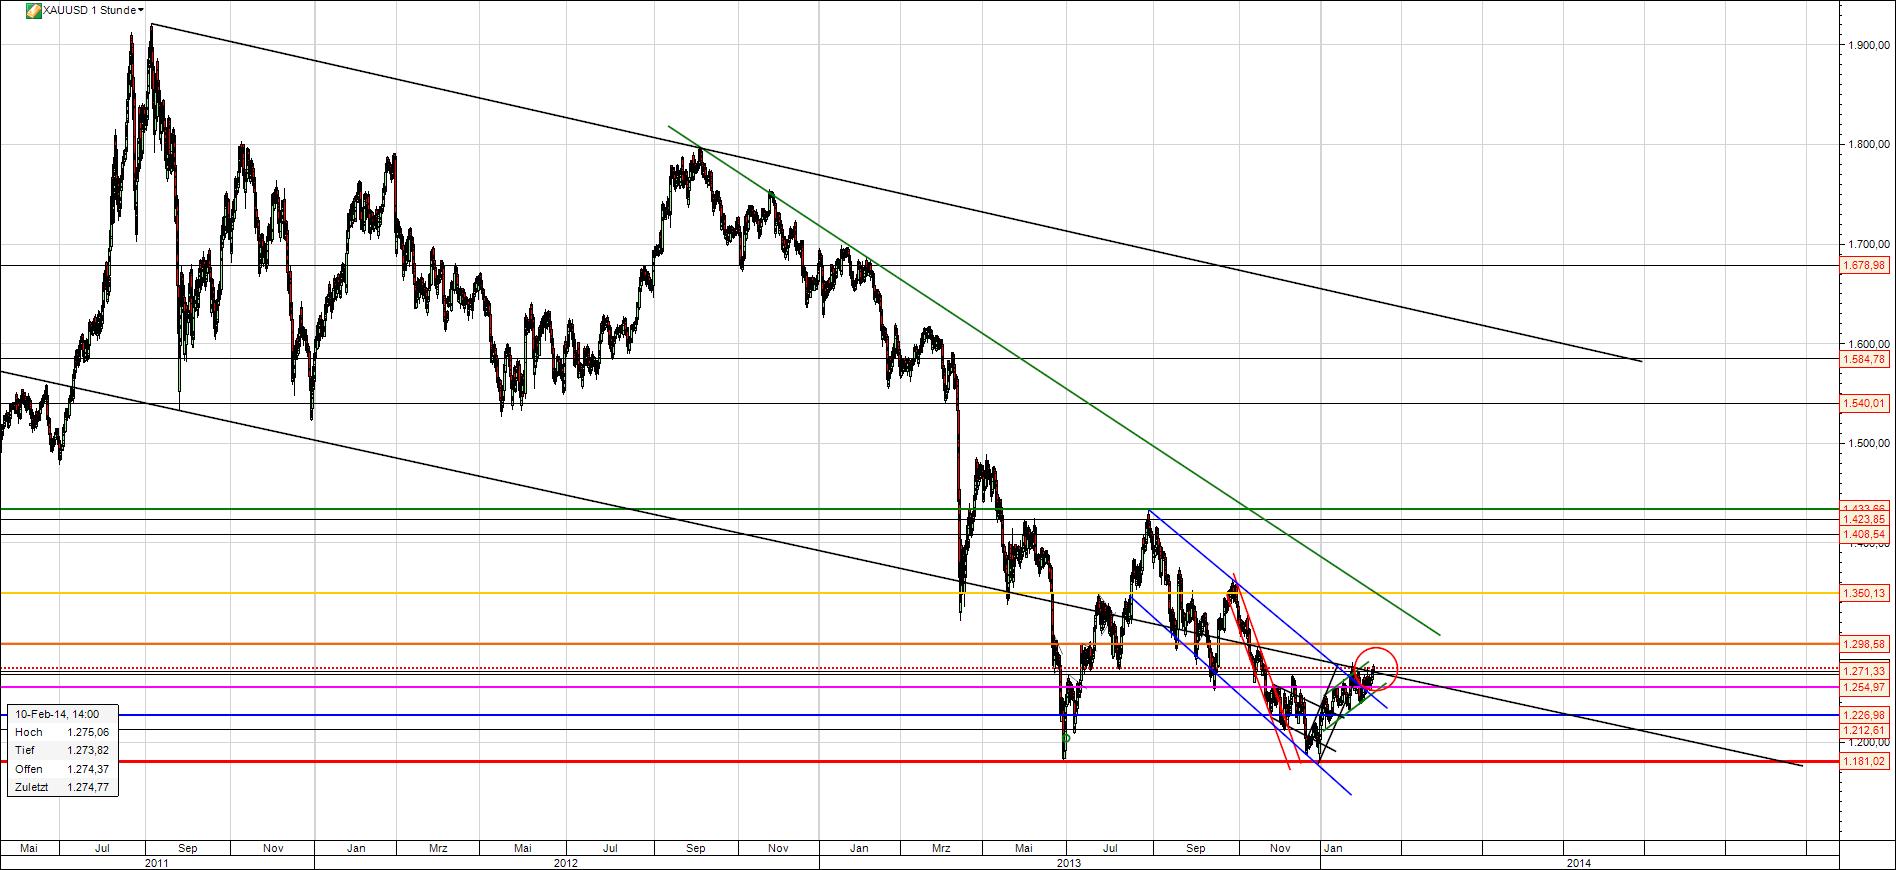Select the 1.678,98 price label on axis

[1866, 265]
